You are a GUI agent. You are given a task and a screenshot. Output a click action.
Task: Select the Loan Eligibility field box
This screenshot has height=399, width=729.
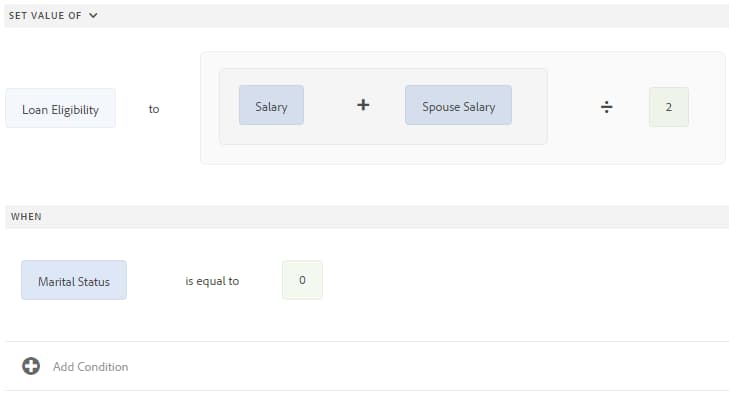60,108
